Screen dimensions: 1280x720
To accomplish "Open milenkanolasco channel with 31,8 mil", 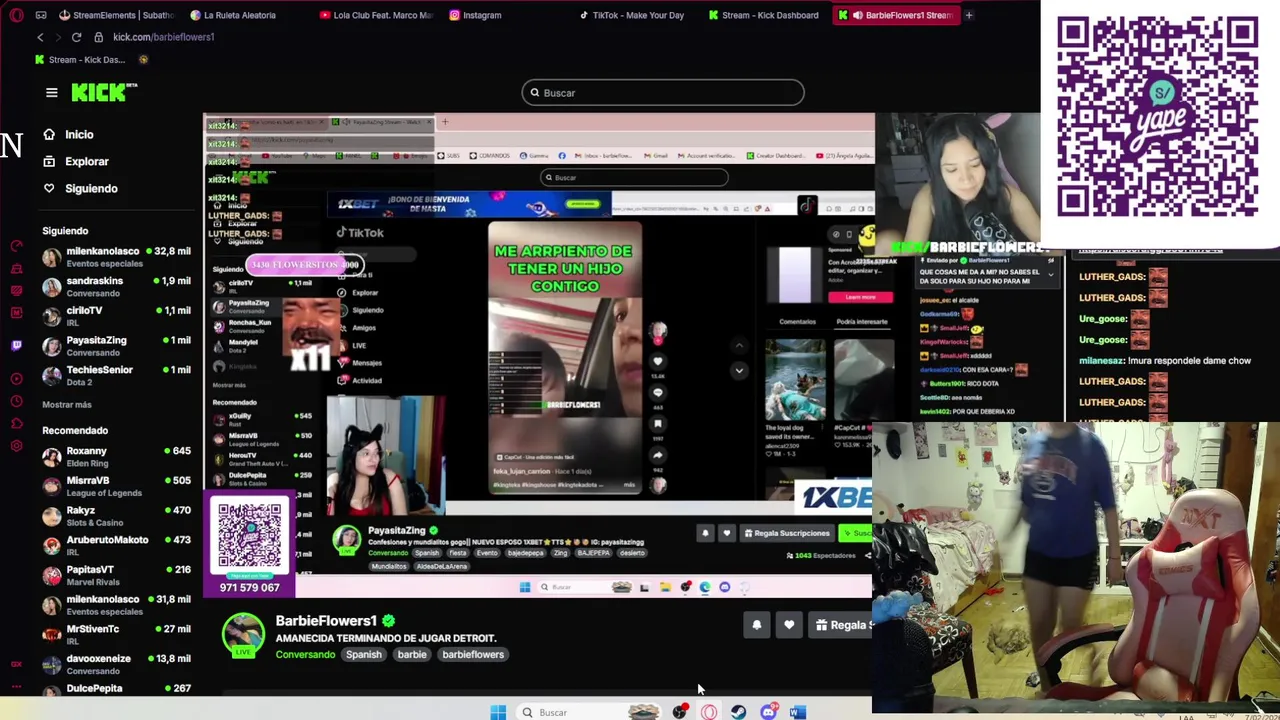I will (116, 605).
